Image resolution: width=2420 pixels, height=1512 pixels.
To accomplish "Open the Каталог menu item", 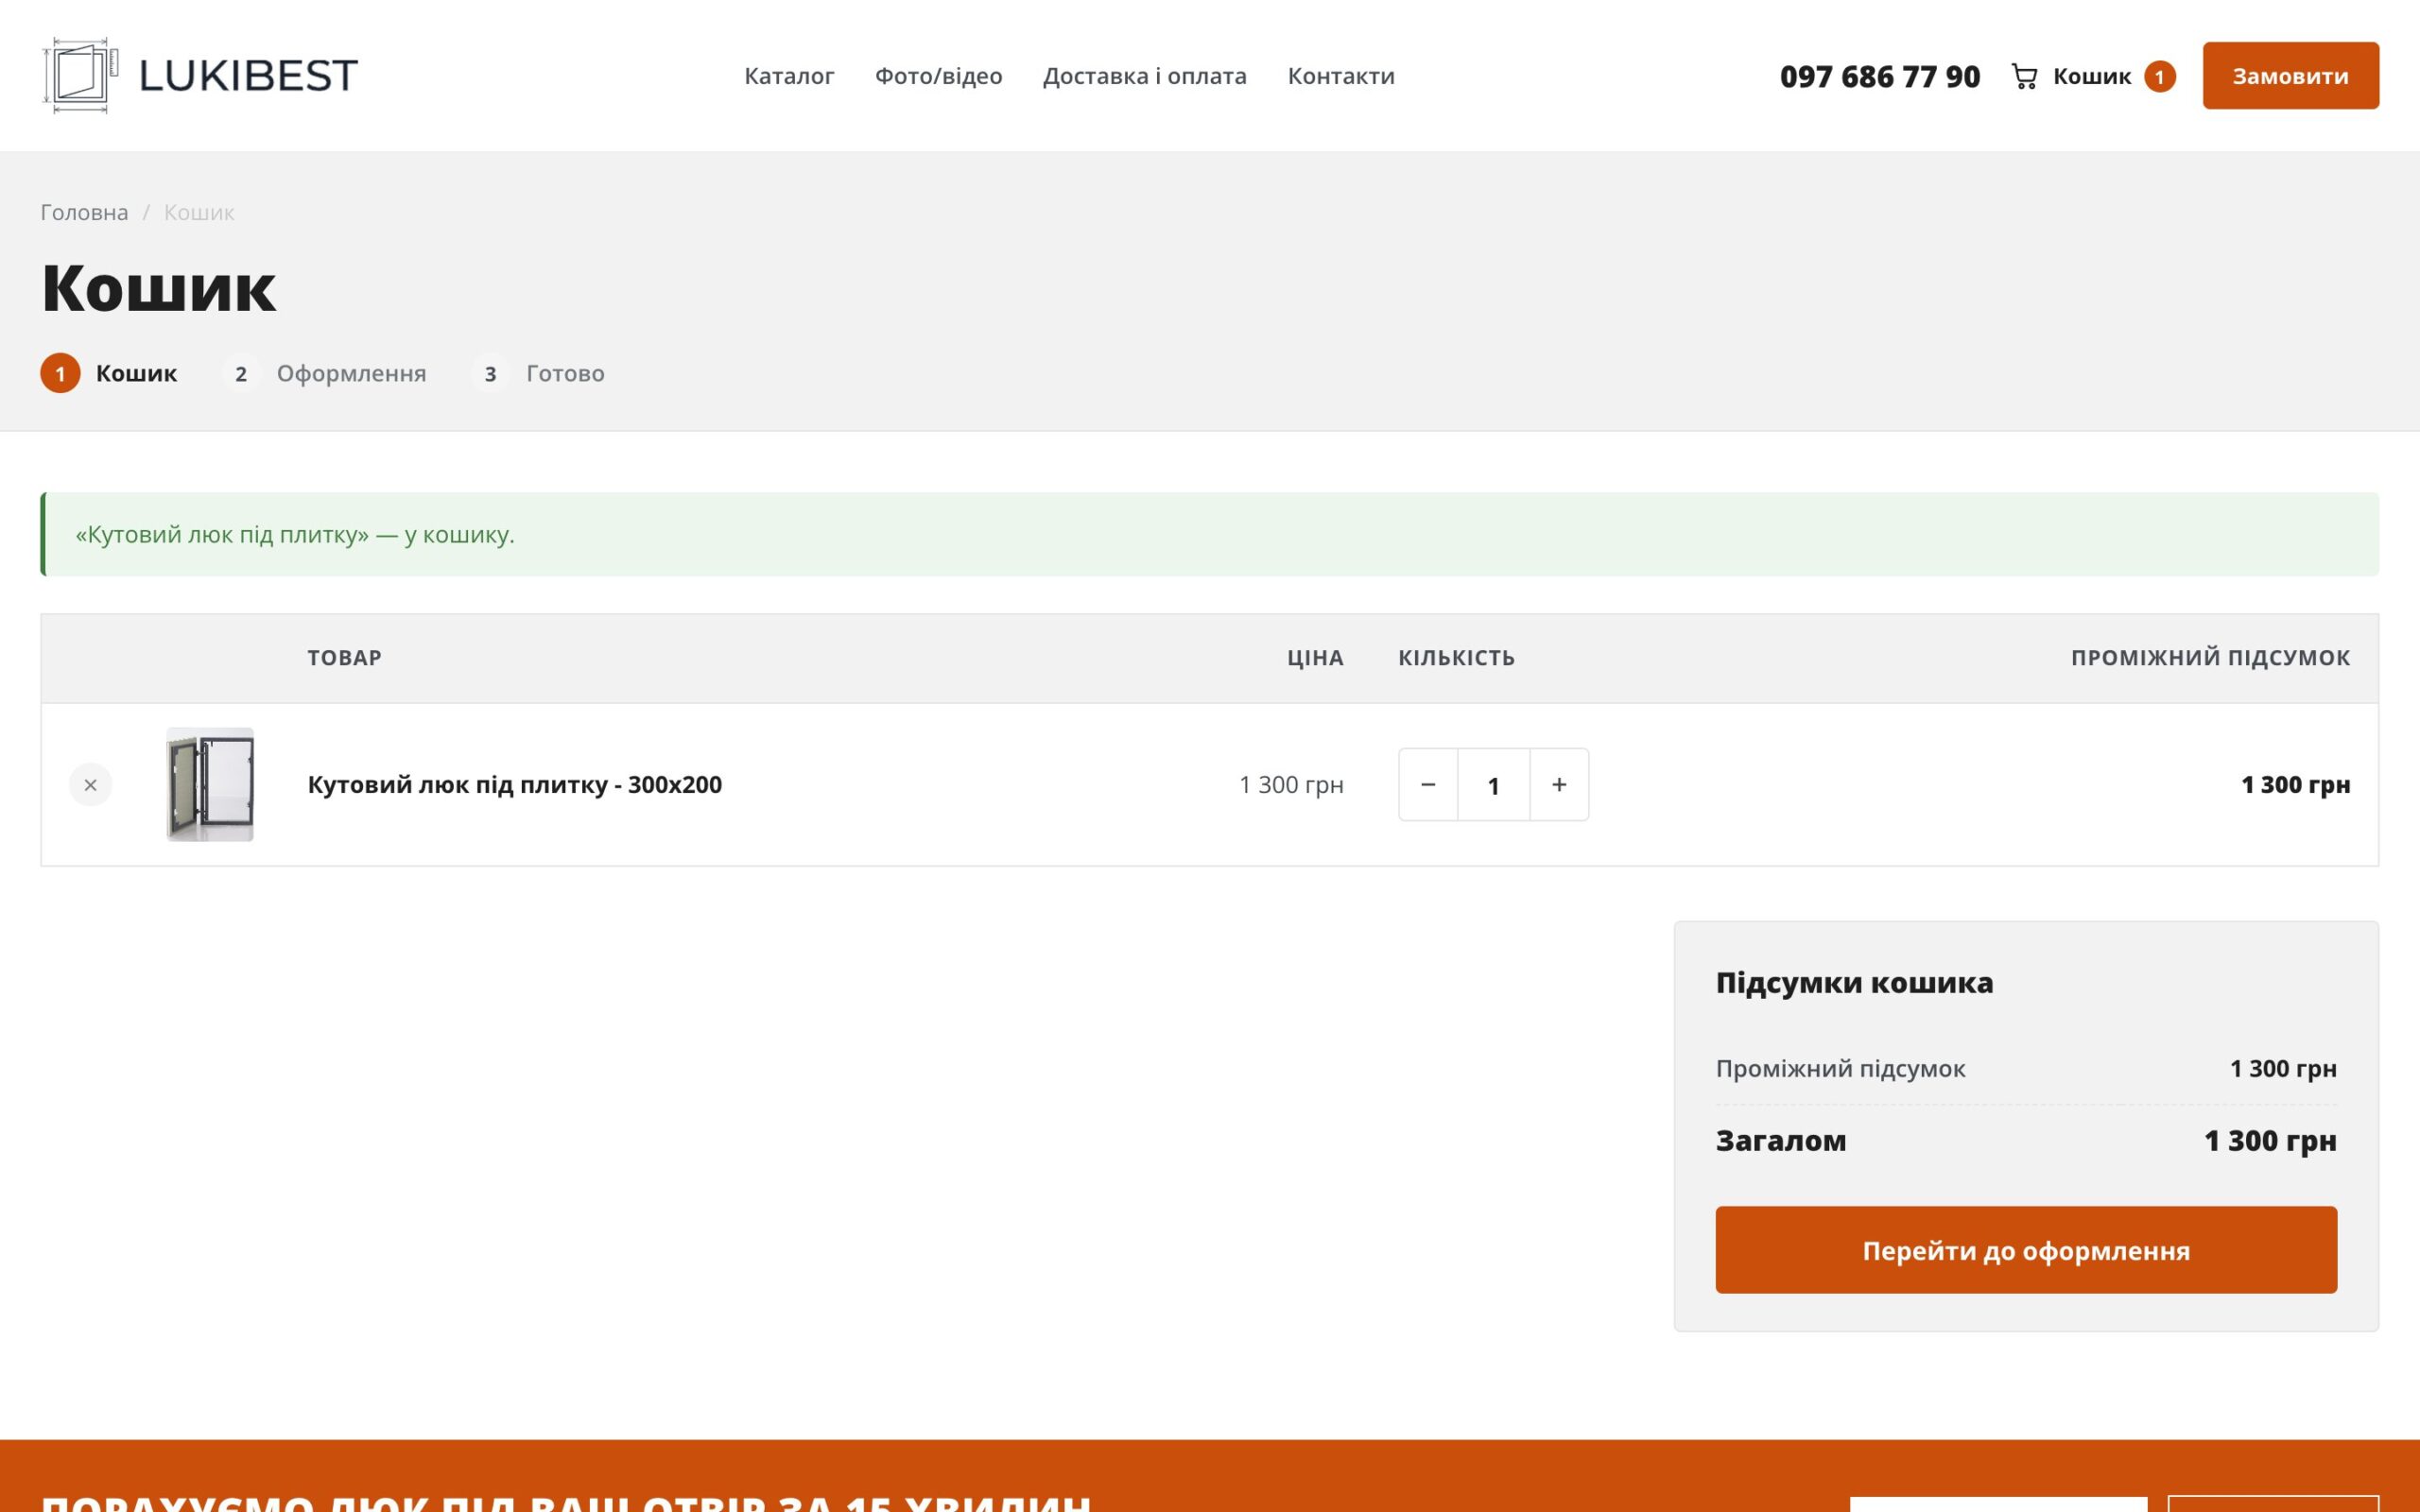I will [789, 76].
